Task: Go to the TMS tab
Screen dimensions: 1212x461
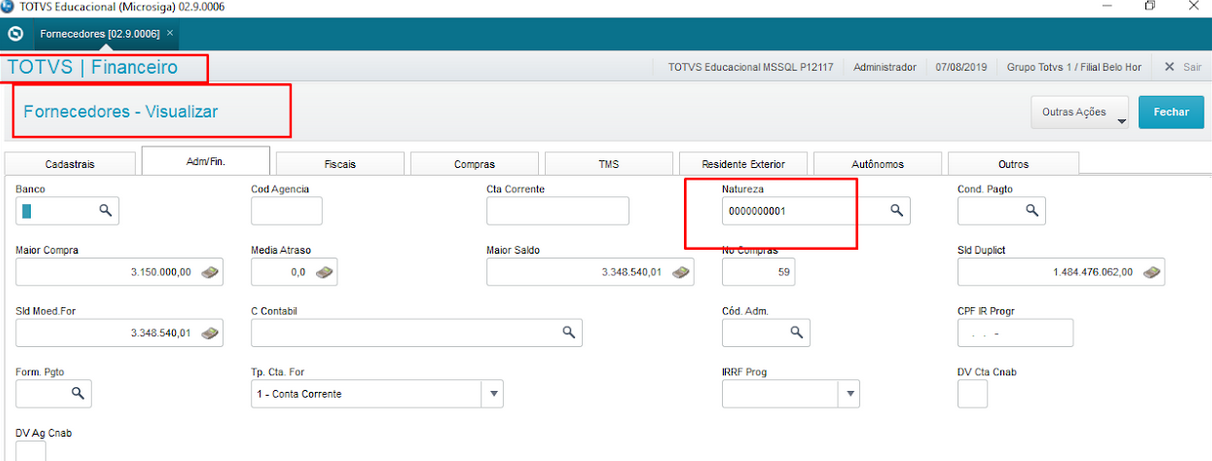Action: pyautogui.click(x=608, y=164)
